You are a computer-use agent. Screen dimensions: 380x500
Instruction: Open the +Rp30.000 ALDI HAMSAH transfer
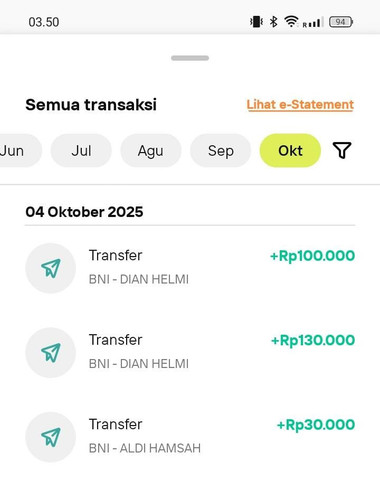pos(190,437)
